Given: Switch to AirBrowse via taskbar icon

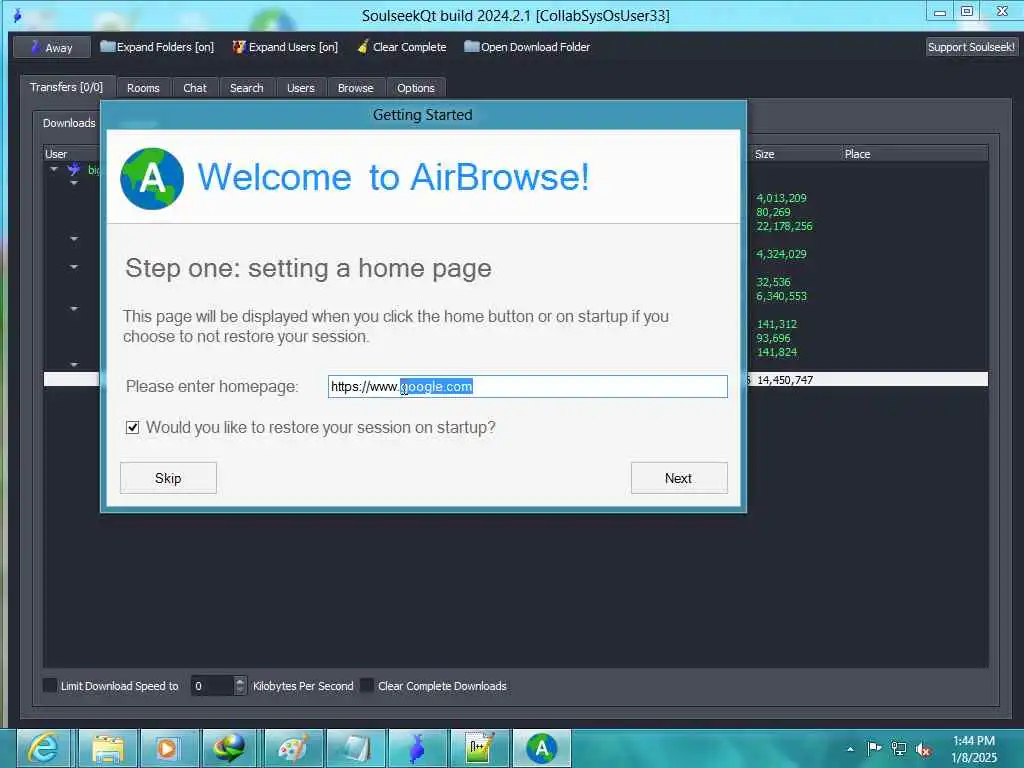Looking at the screenshot, I should 541,748.
